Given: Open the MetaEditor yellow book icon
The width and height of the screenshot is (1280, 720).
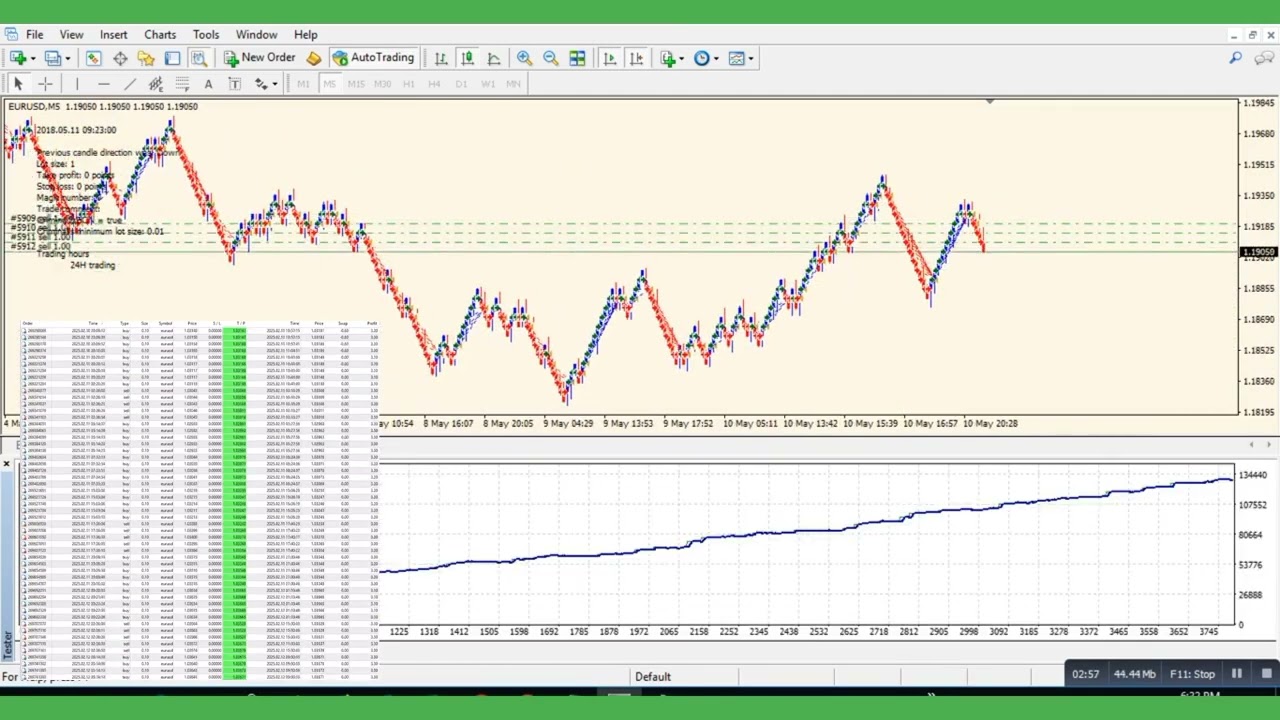Looking at the screenshot, I should (x=314, y=58).
